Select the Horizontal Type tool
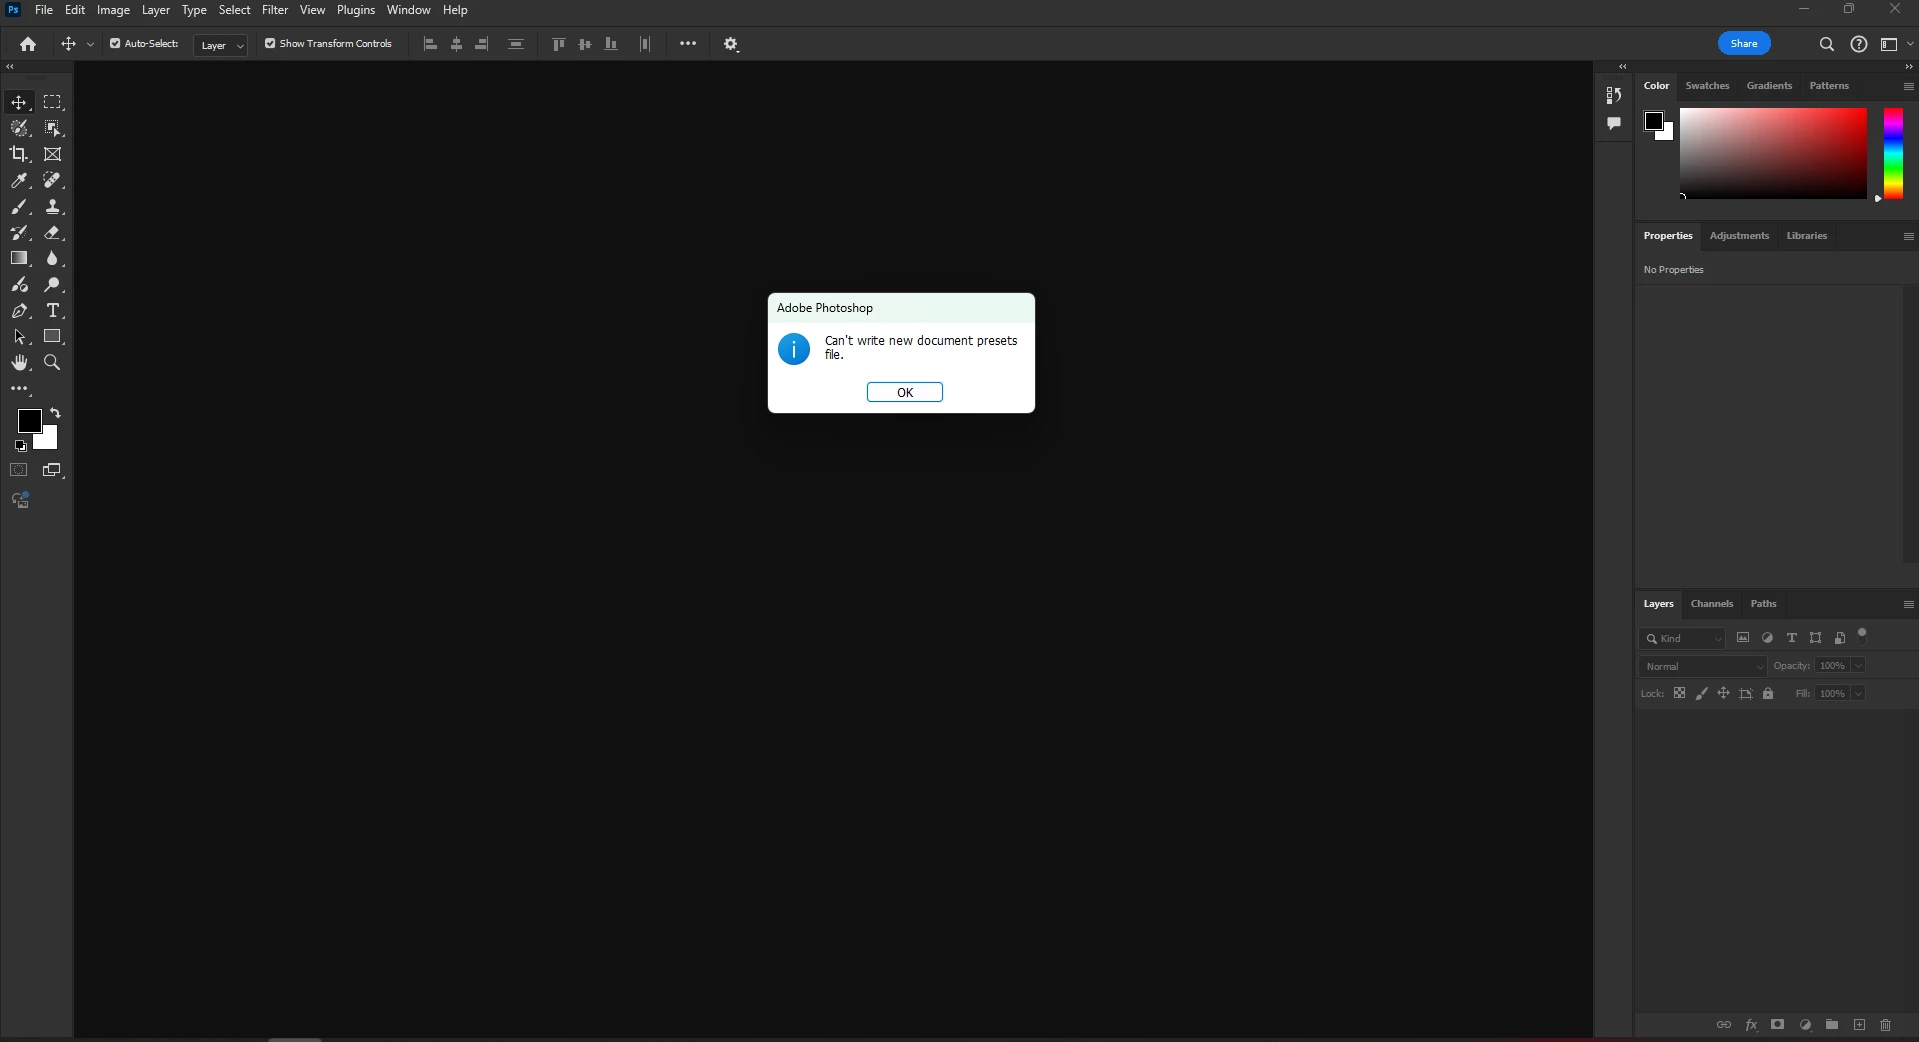The image size is (1919, 1042). (53, 311)
